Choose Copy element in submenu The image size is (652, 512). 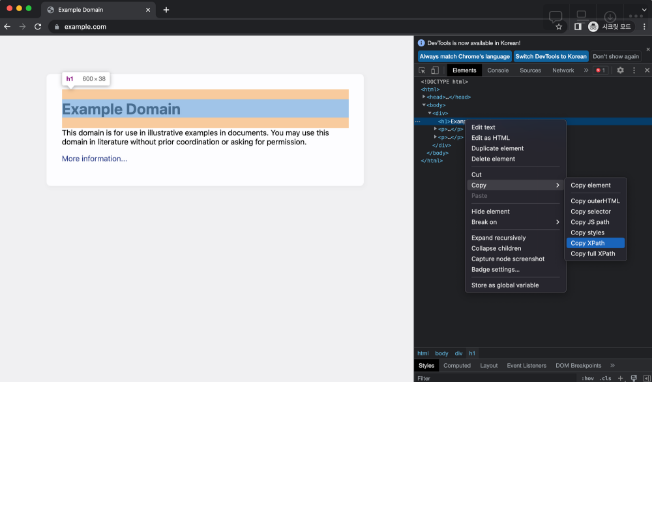point(595,185)
